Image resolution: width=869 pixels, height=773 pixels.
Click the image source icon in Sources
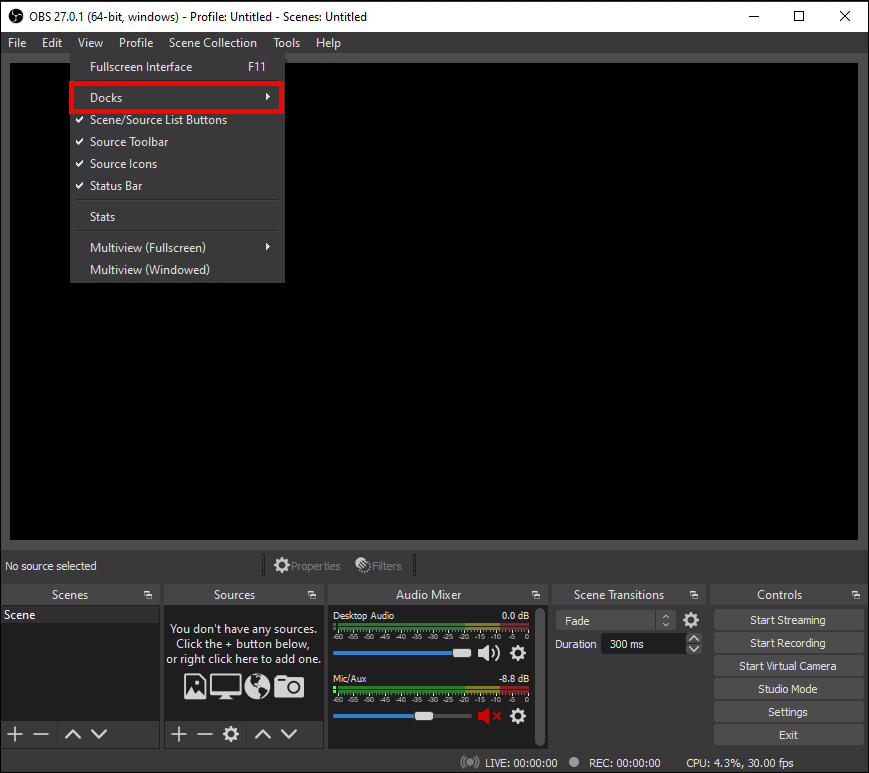click(x=195, y=687)
